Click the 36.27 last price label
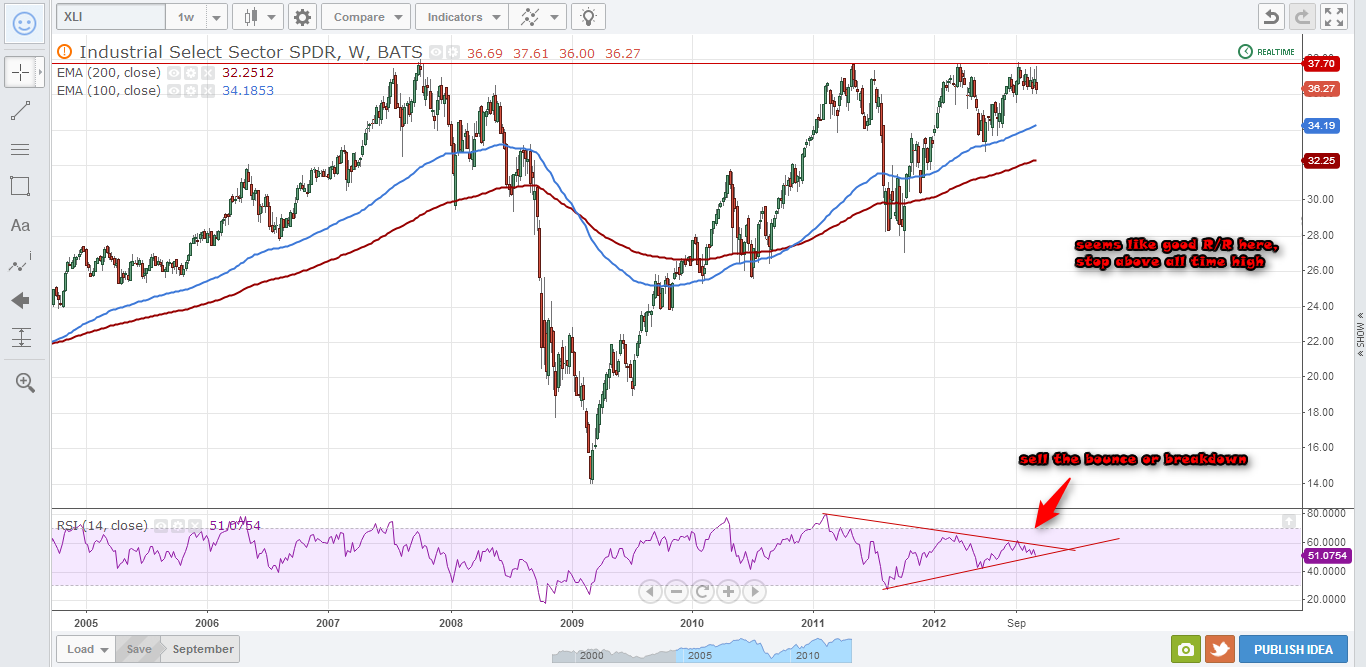The height and width of the screenshot is (667, 1366). (1319, 89)
